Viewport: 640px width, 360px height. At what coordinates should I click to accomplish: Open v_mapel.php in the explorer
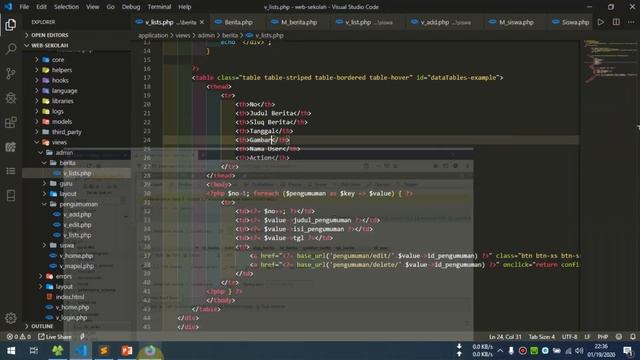[x=76, y=266]
